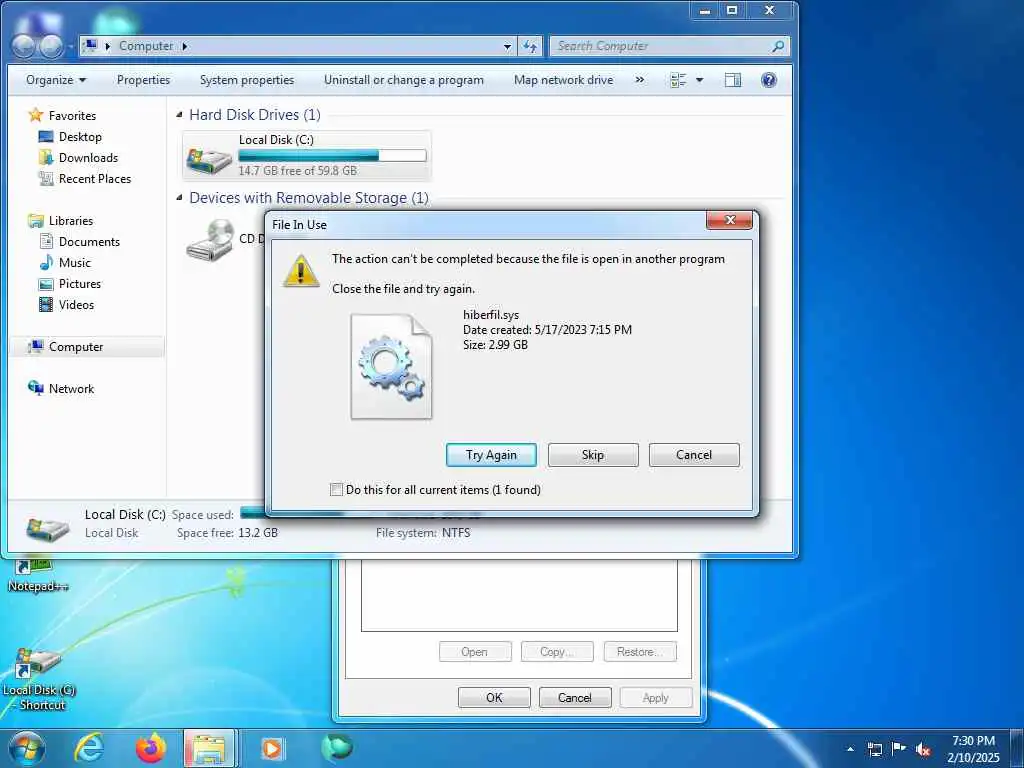1024x768 pixels.
Task: Select Videos library
Action: [x=76, y=304]
